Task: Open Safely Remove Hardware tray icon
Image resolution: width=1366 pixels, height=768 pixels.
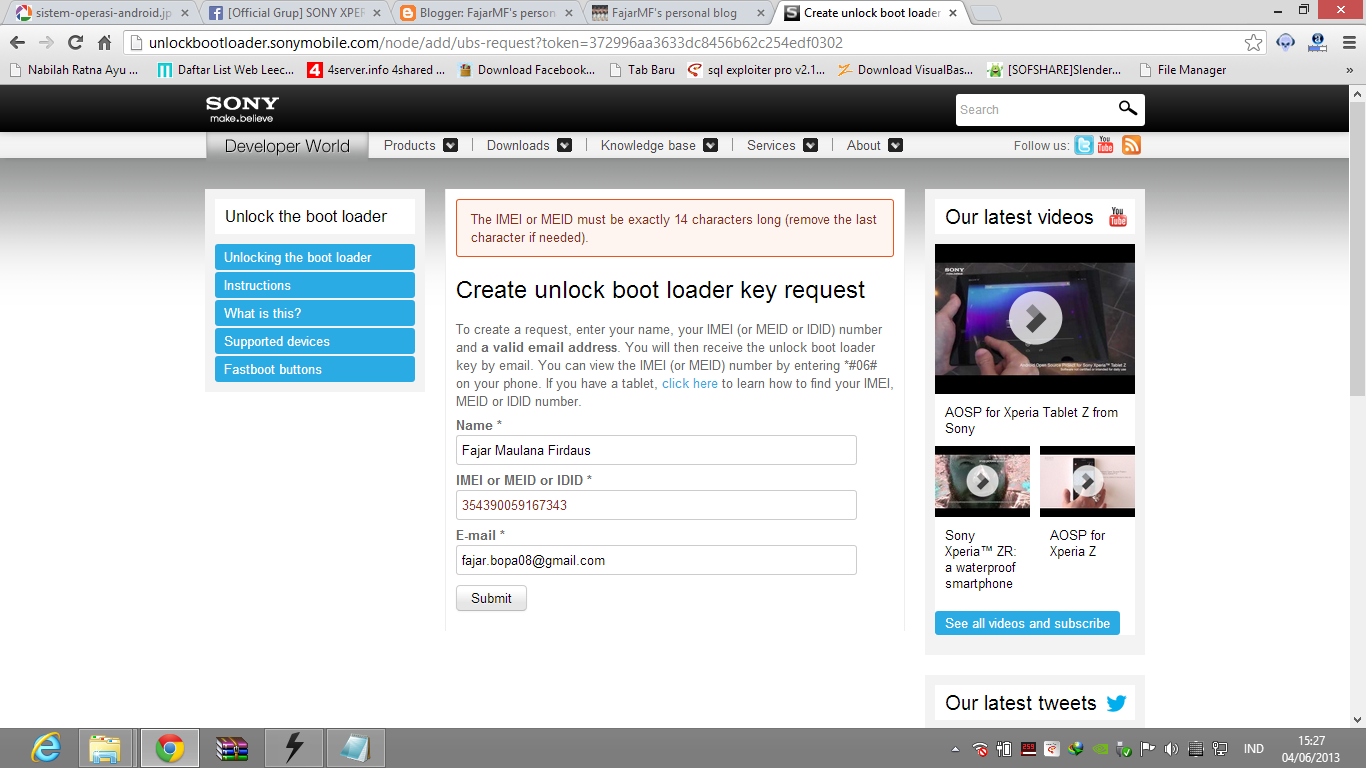Action: coord(1123,749)
